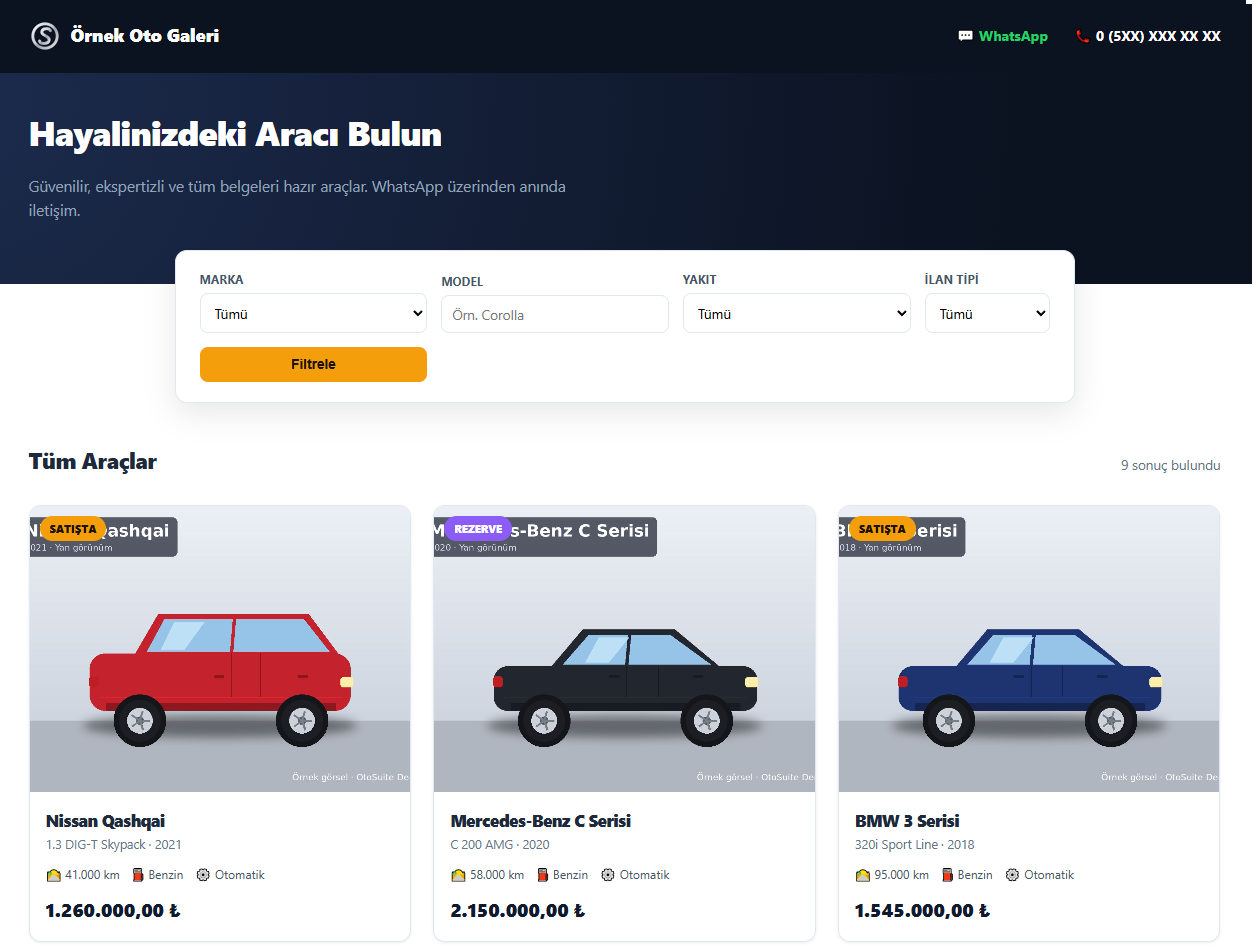Viewport: 1258px width, 950px height.
Task: Click the phone number in header
Action: click(x=1158, y=36)
